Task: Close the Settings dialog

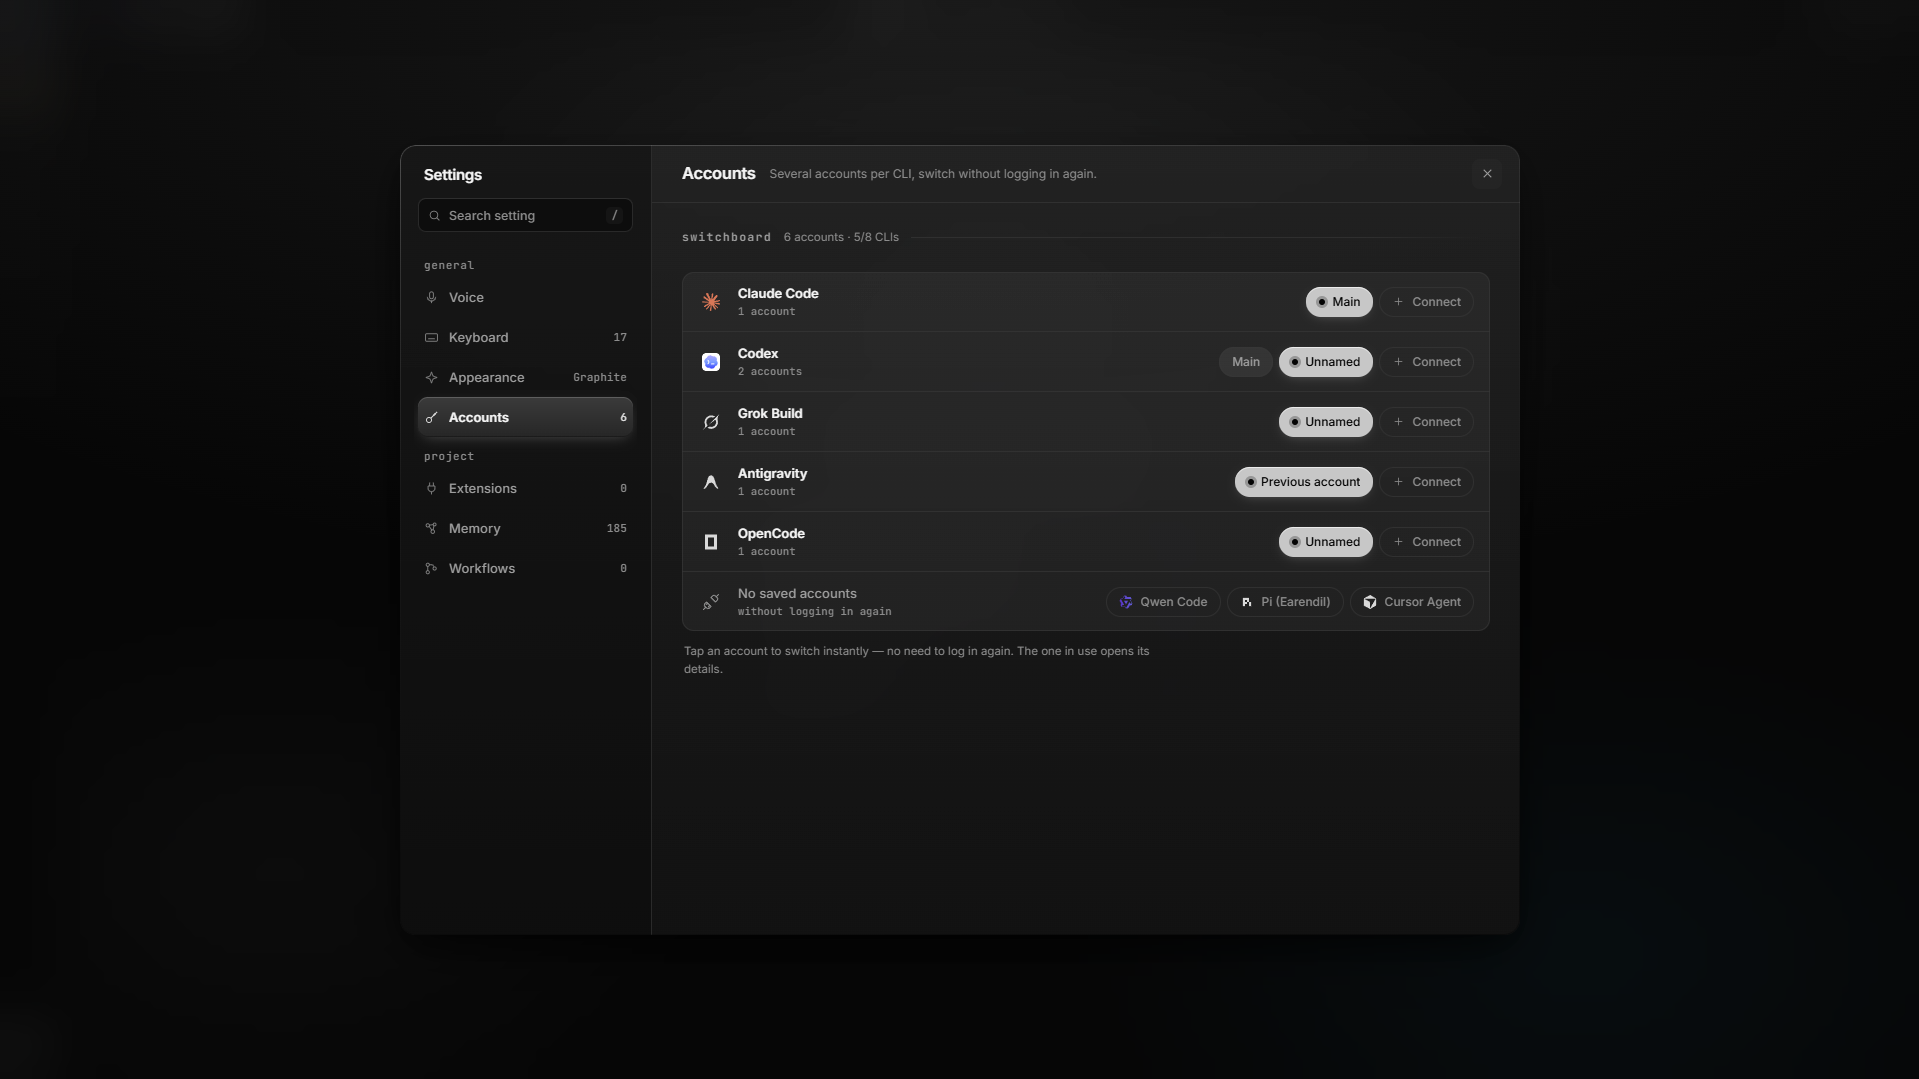Action: pyautogui.click(x=1487, y=174)
